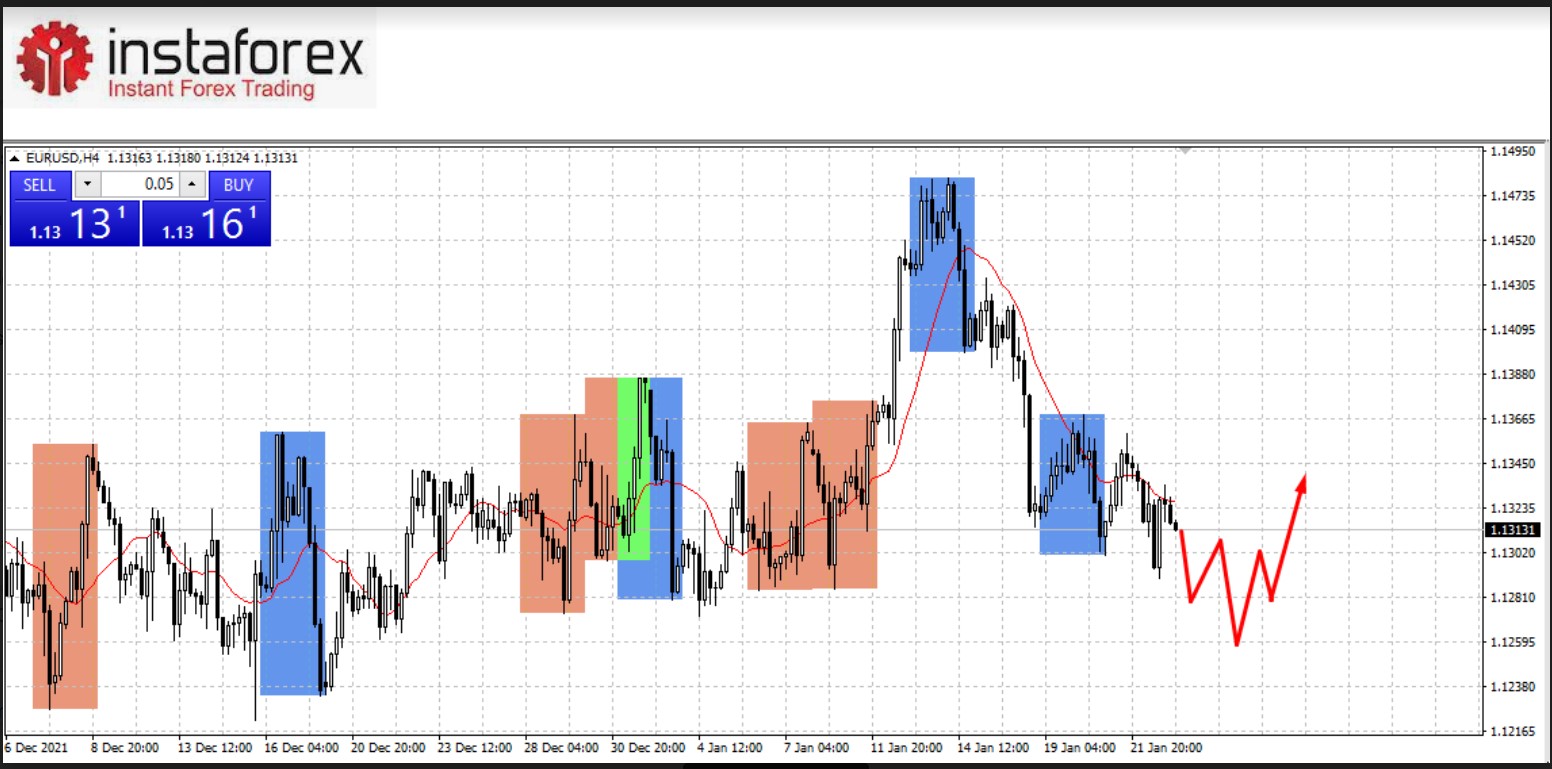Click the 1.13020 price scale label
The width and height of the screenshot is (1552, 769).
pyautogui.click(x=1512, y=553)
